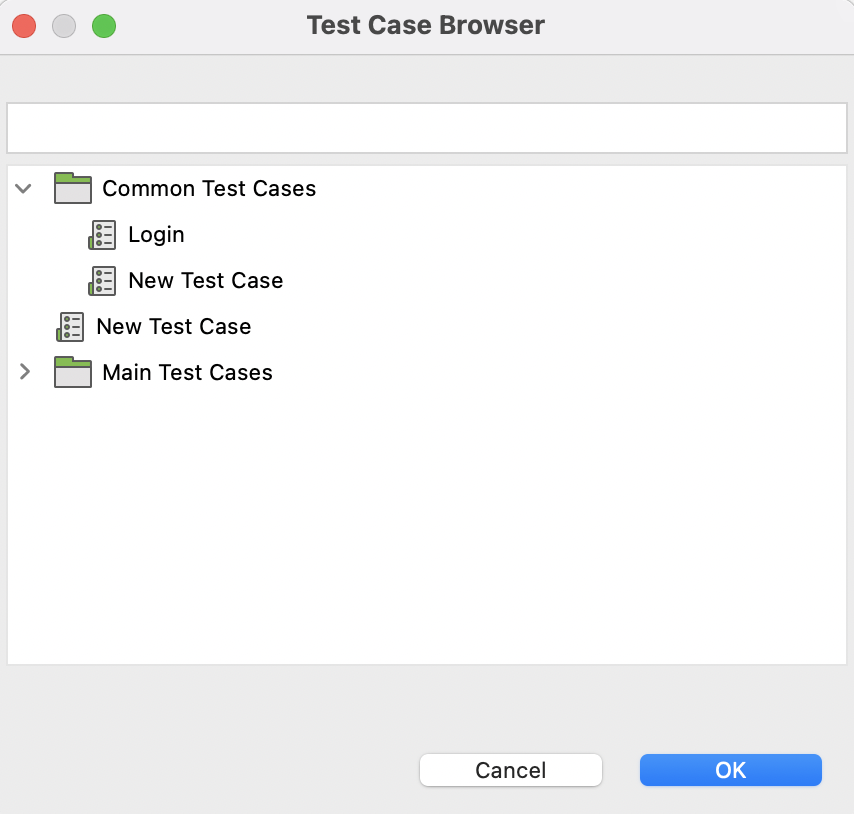Click inside the search text field
The height and width of the screenshot is (814, 854).
pyautogui.click(x=426, y=128)
